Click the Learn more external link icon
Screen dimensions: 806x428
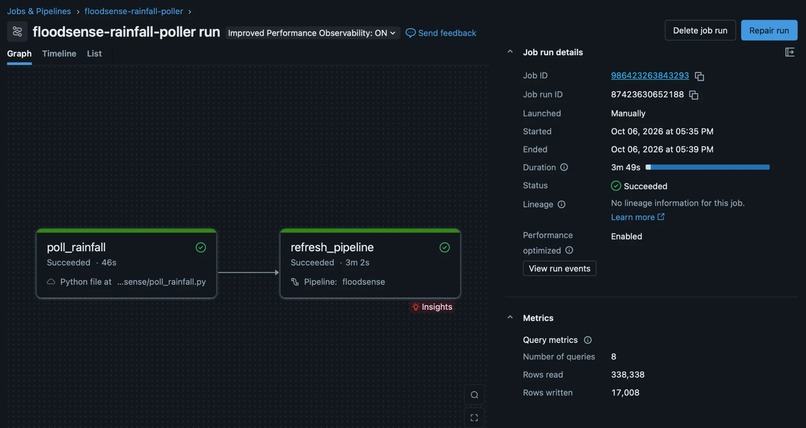[x=661, y=217]
